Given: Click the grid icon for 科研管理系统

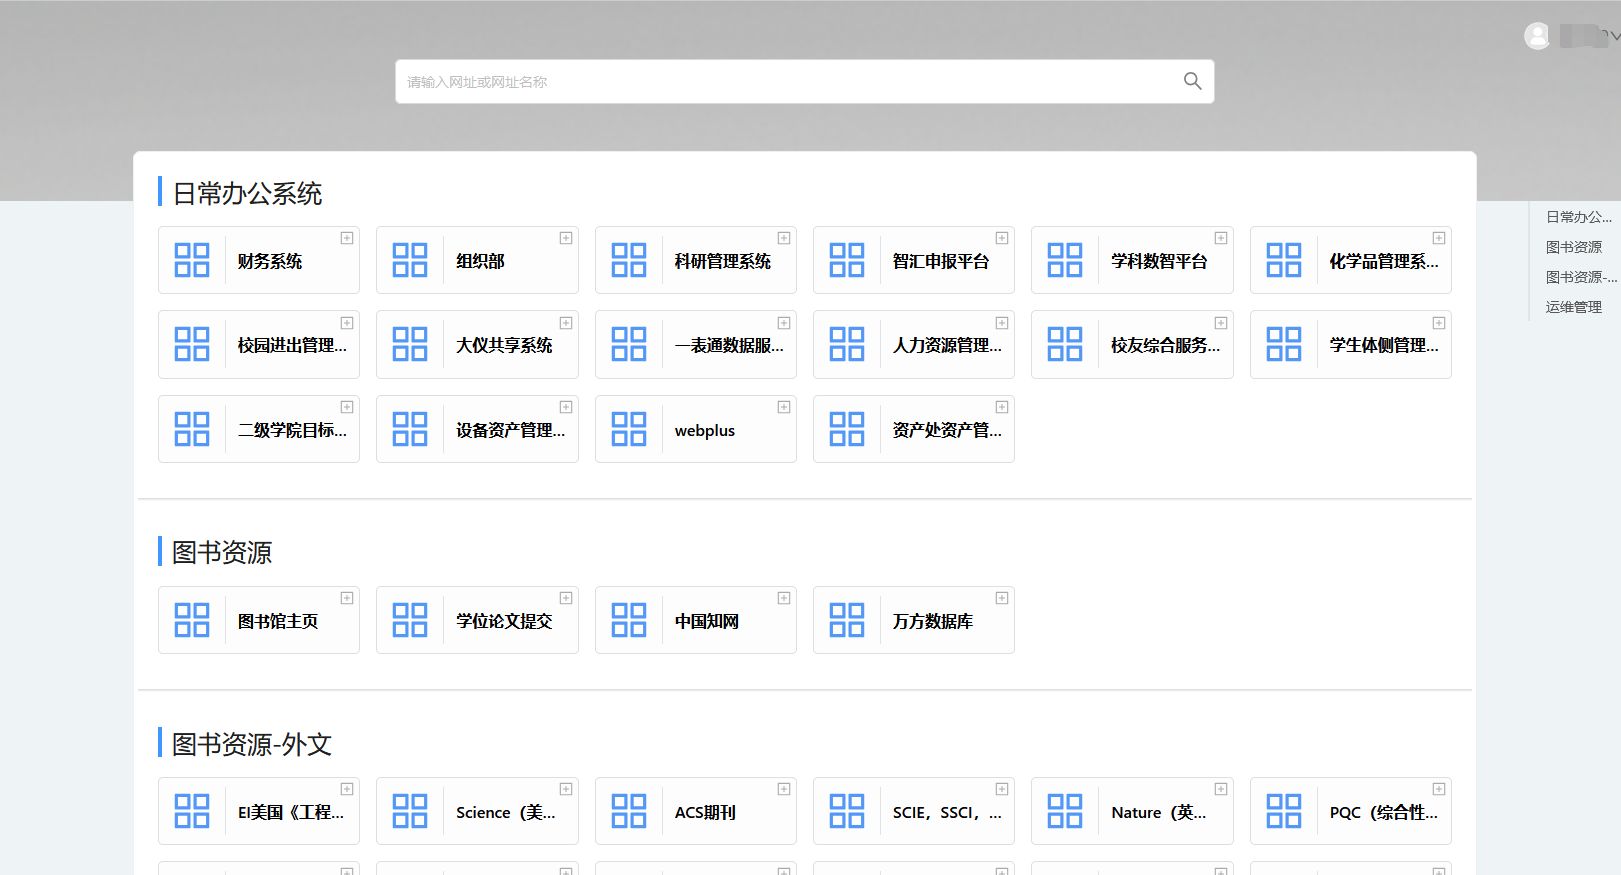Looking at the screenshot, I should point(629,260).
